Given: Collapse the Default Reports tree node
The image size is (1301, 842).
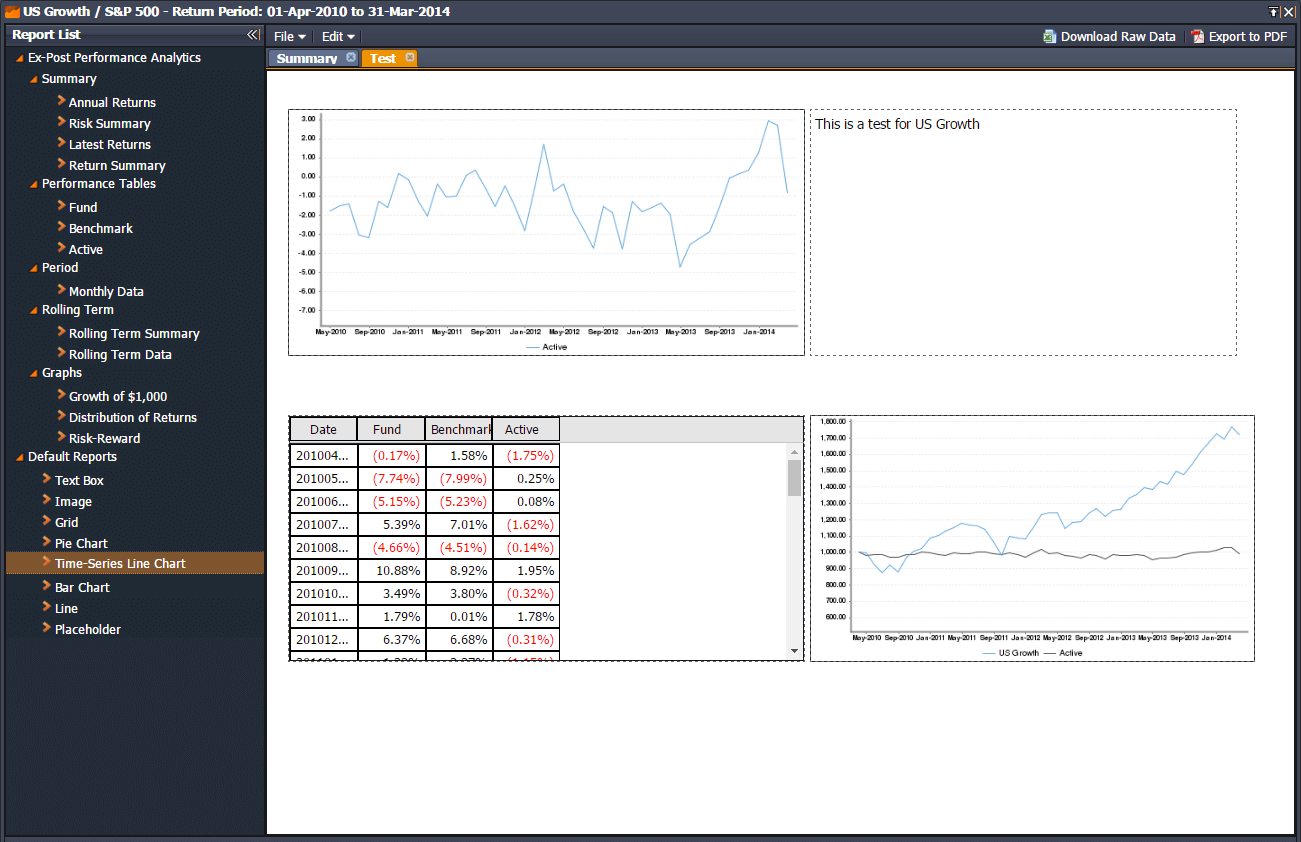Looking at the screenshot, I should point(20,457).
